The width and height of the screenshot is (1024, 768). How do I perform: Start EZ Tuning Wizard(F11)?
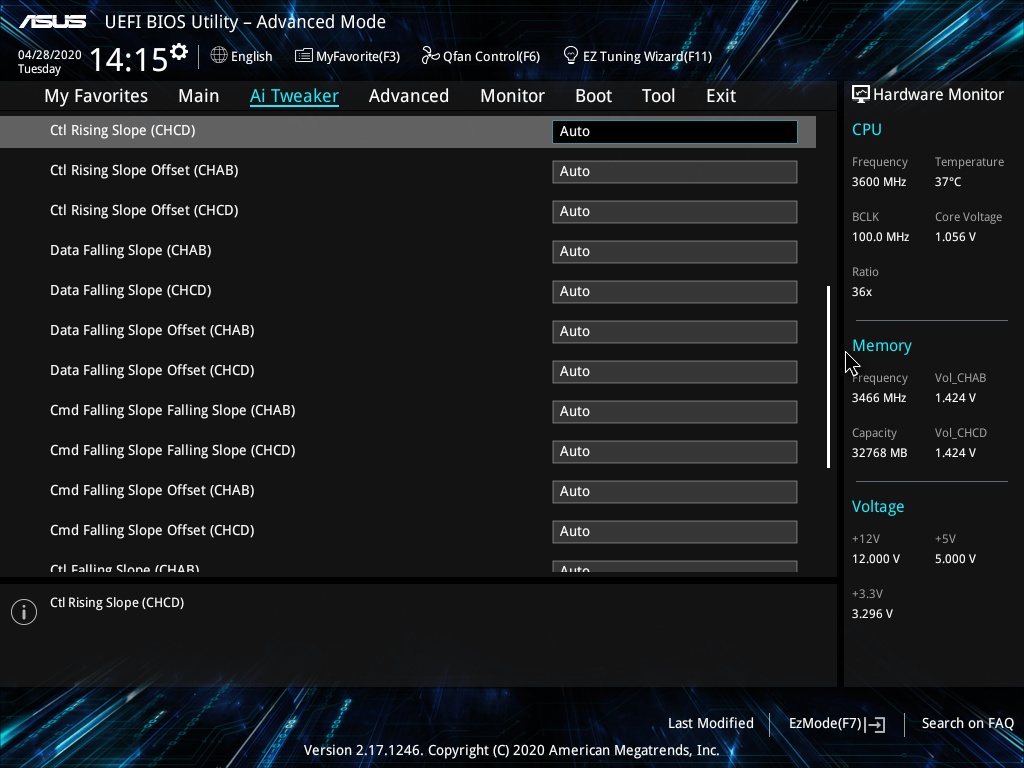[647, 57]
